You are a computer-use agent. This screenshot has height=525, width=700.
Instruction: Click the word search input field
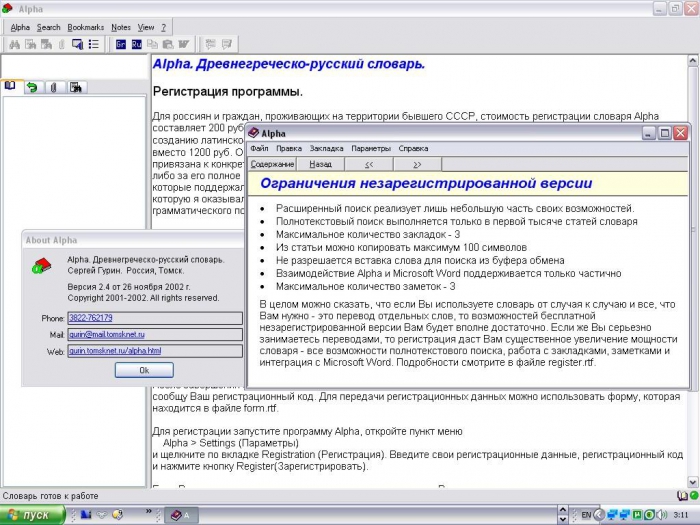[75, 67]
